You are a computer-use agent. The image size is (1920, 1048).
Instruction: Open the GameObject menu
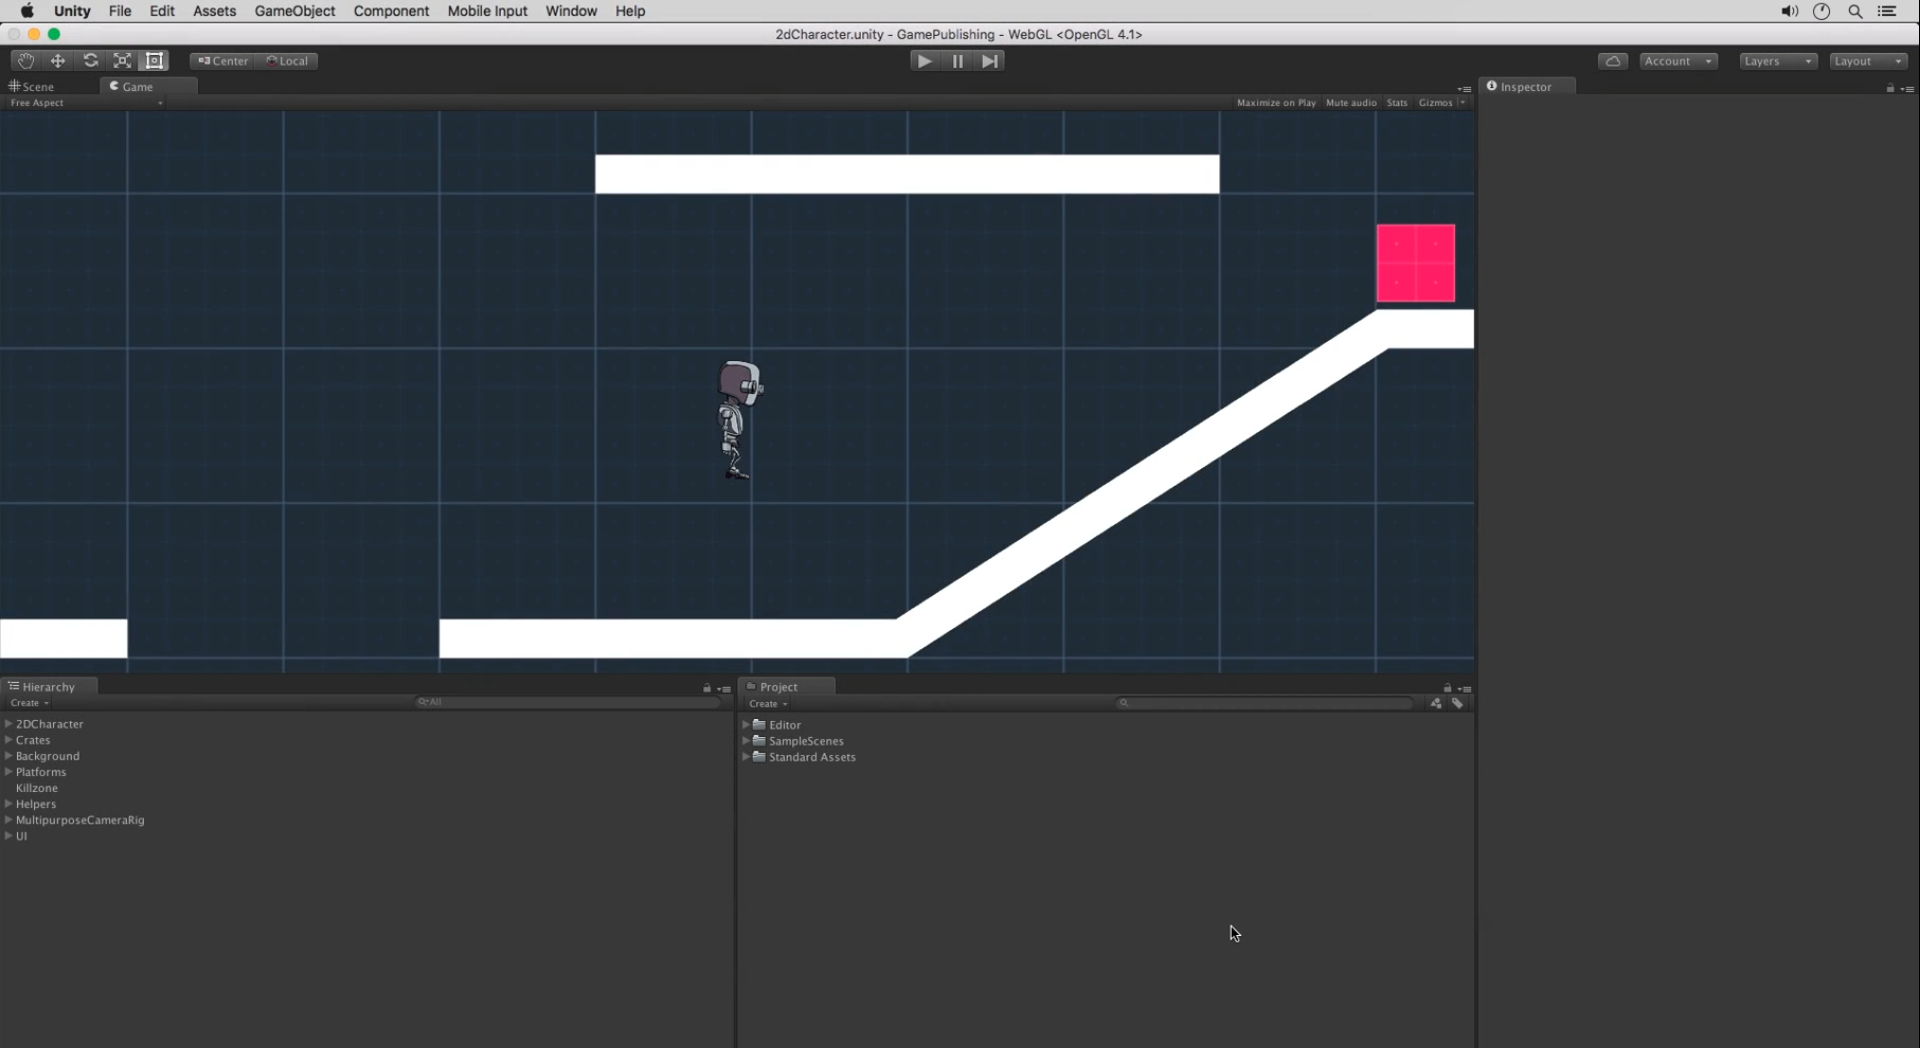click(294, 11)
